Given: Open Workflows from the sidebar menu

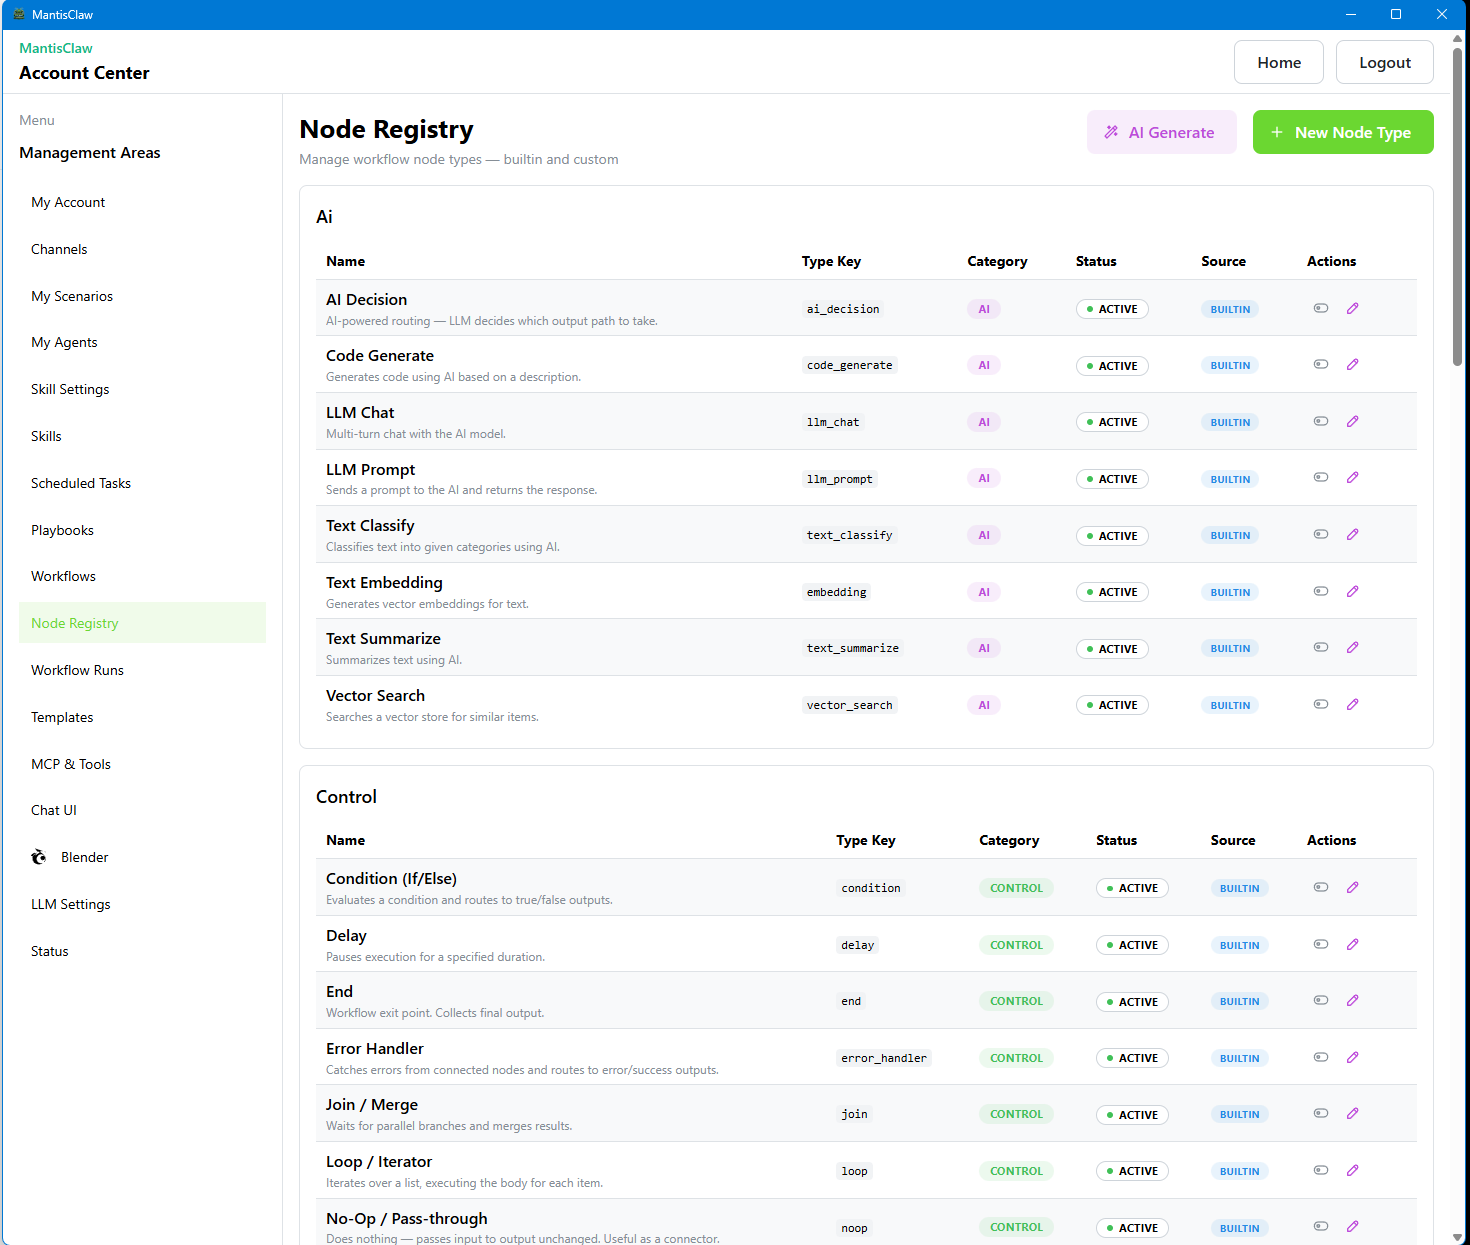Looking at the screenshot, I should [63, 576].
